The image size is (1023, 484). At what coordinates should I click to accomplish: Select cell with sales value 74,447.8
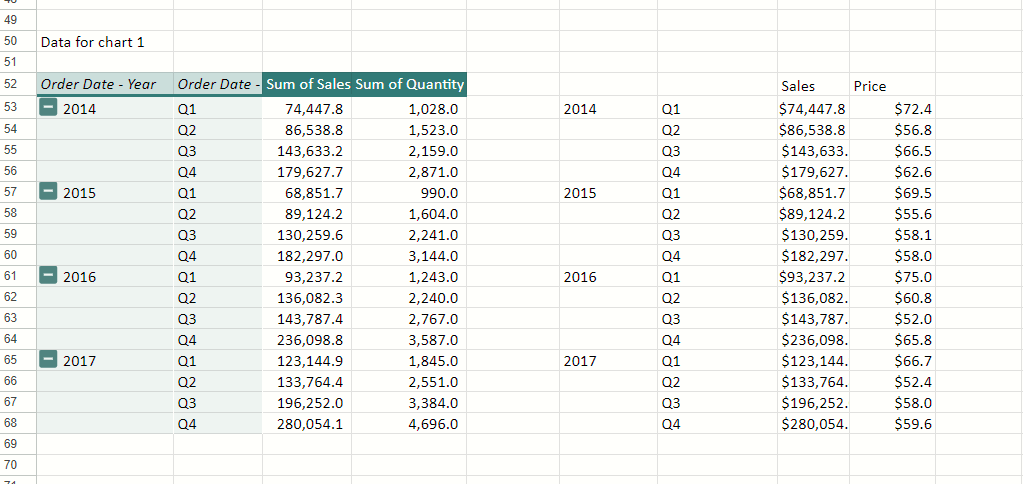(x=307, y=108)
